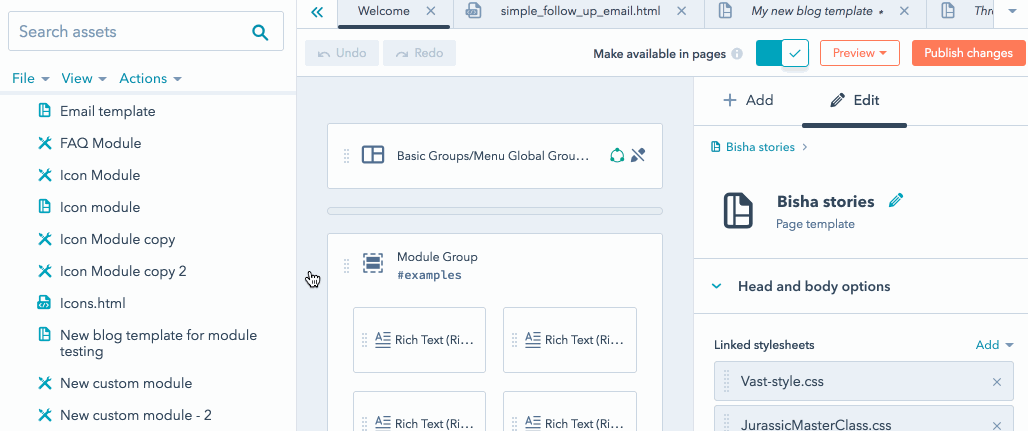Image resolution: width=1028 pixels, height=431 pixels.
Task: Click the Module Group dashed box icon
Action: tap(373, 264)
